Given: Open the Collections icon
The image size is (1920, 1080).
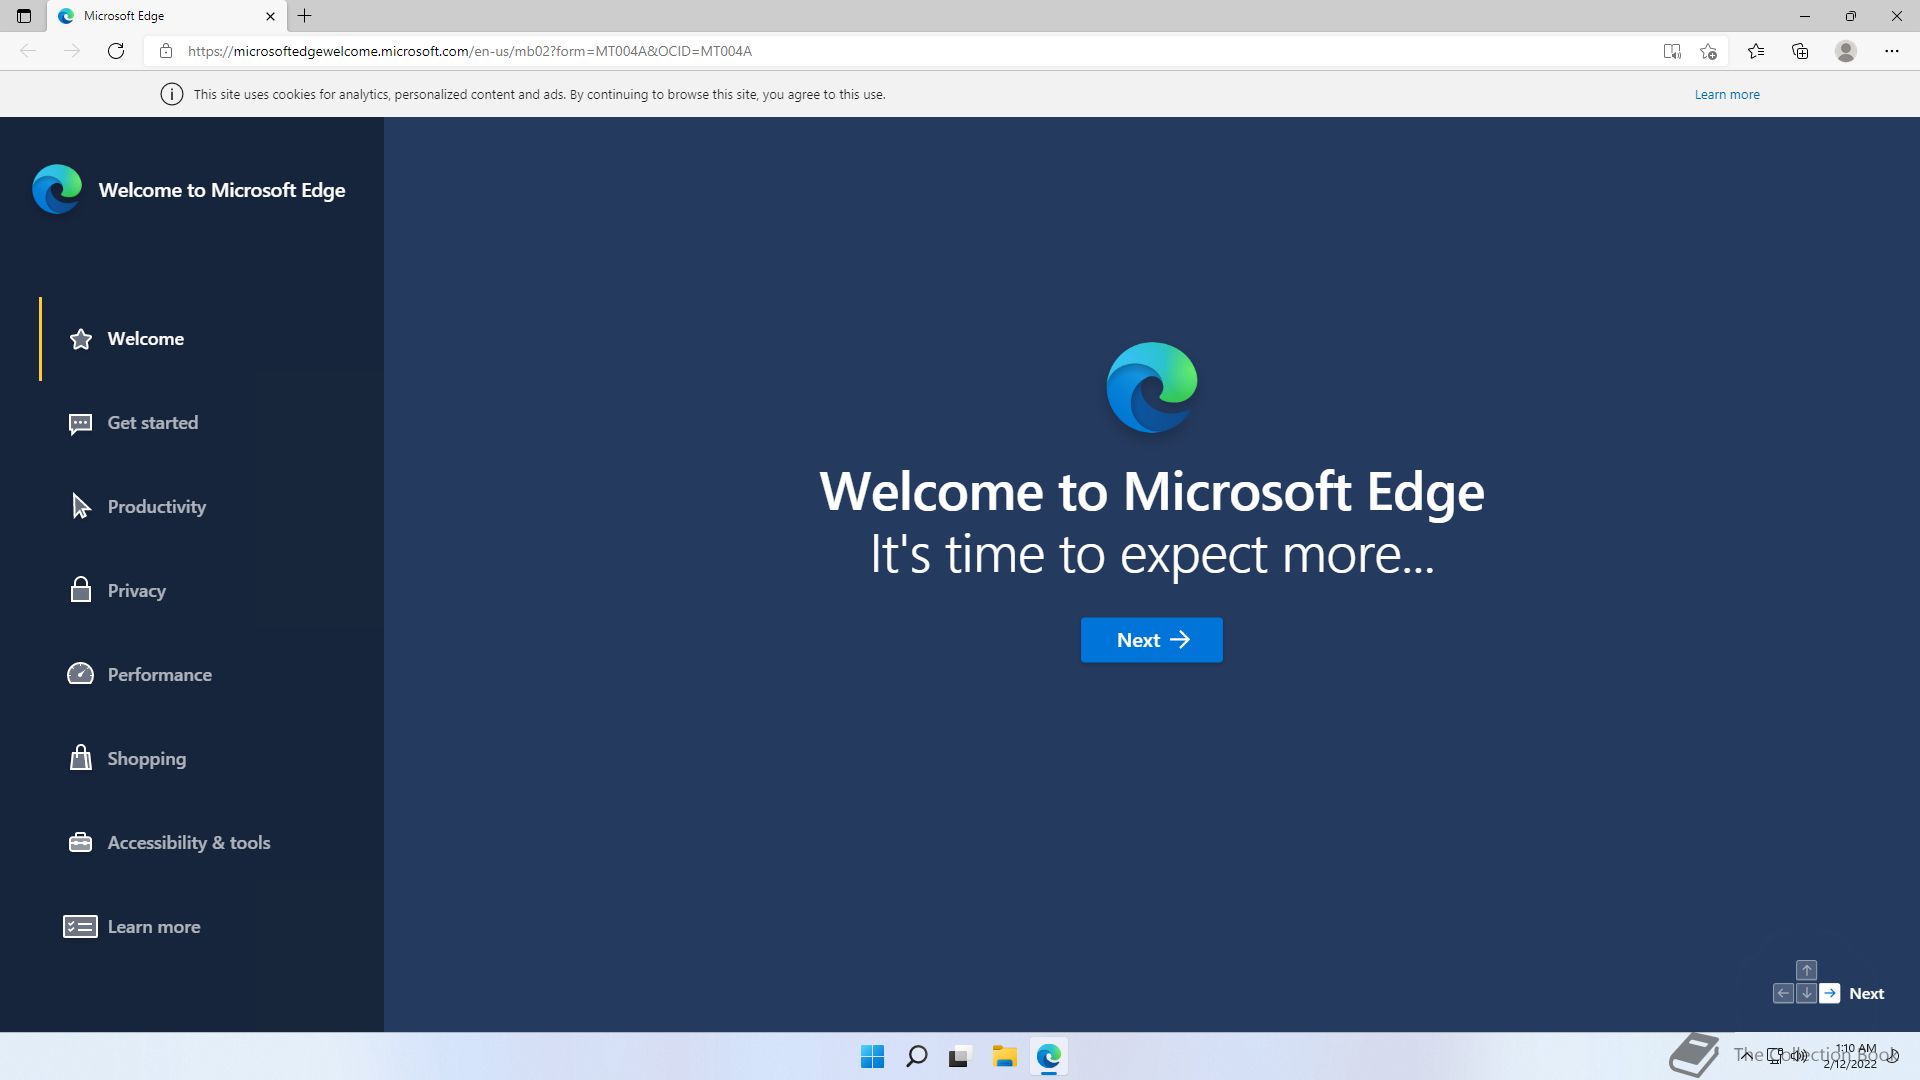Looking at the screenshot, I should [x=1800, y=51].
